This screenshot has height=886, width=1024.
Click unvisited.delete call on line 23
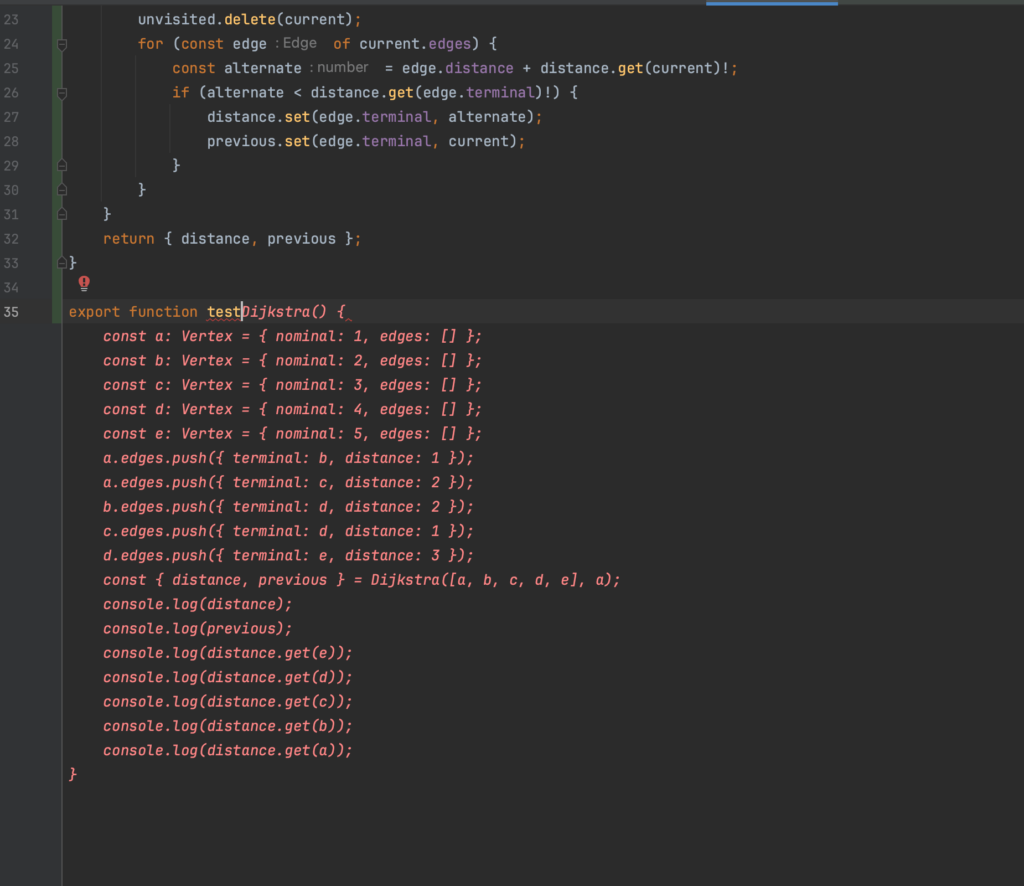[x=249, y=19]
